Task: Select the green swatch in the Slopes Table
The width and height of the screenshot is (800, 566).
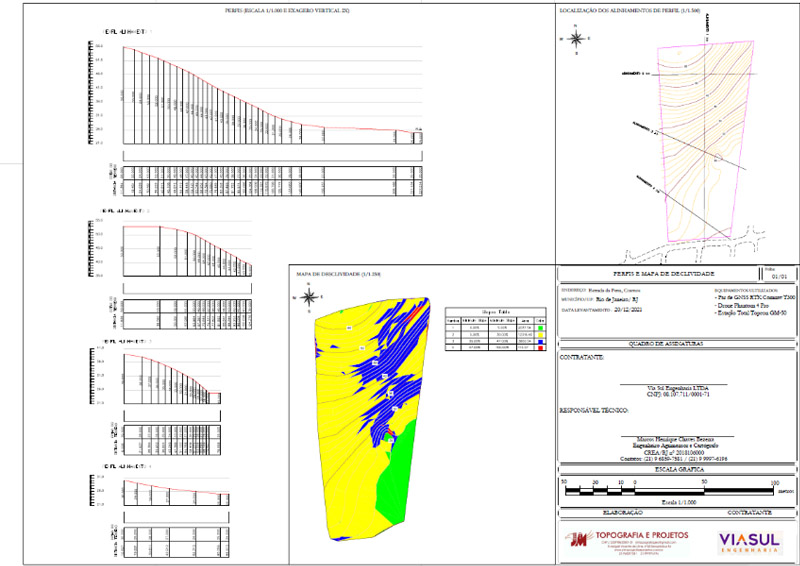Action: click(x=541, y=327)
